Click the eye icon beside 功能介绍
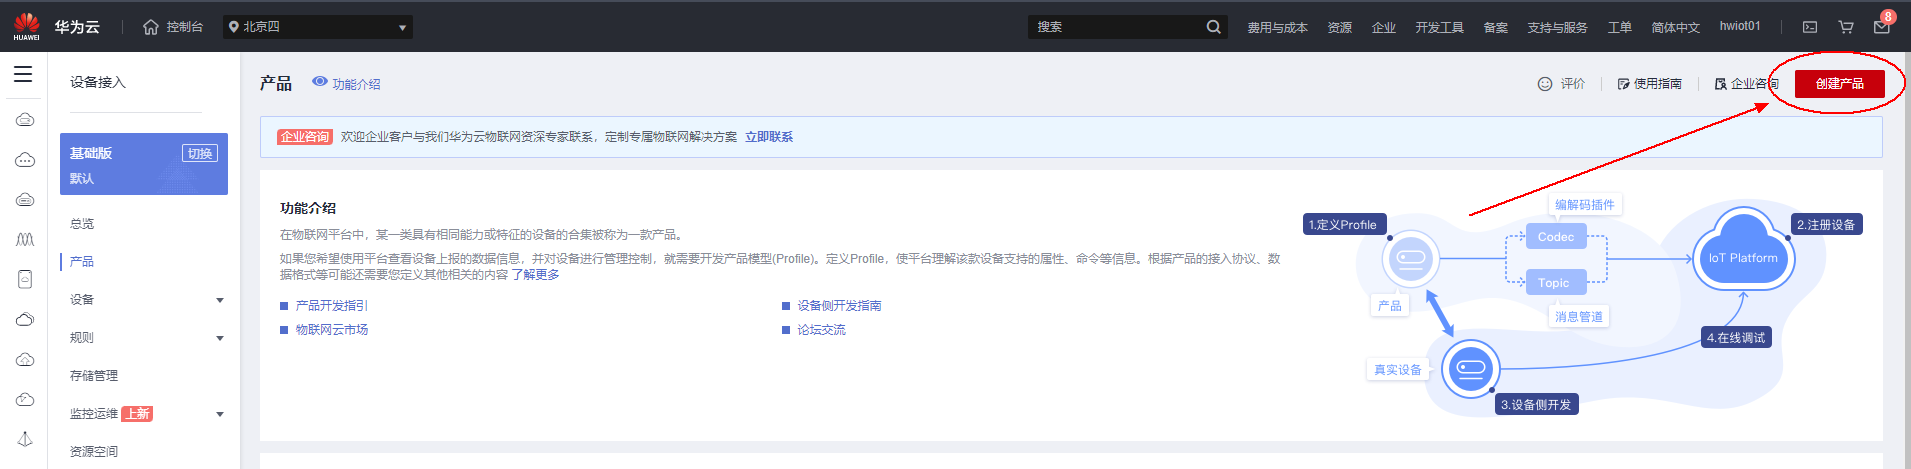 click(320, 81)
